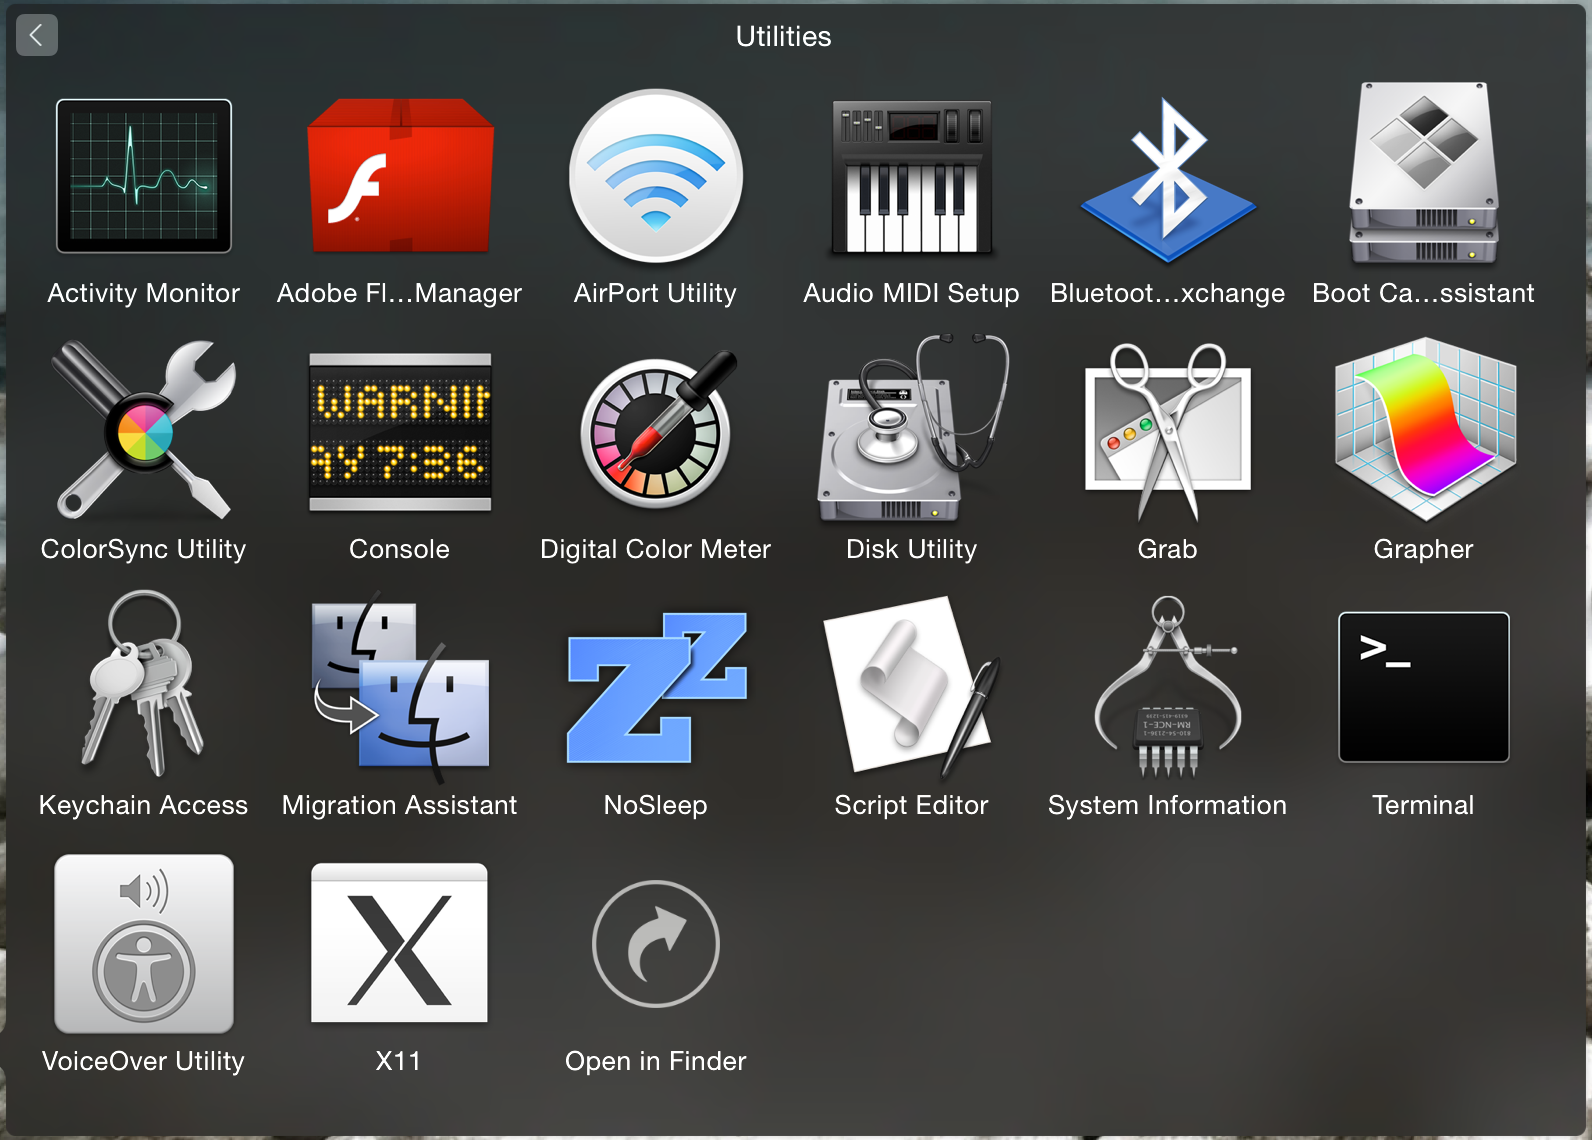
Task: Click the X11 text label
Action: [400, 1061]
